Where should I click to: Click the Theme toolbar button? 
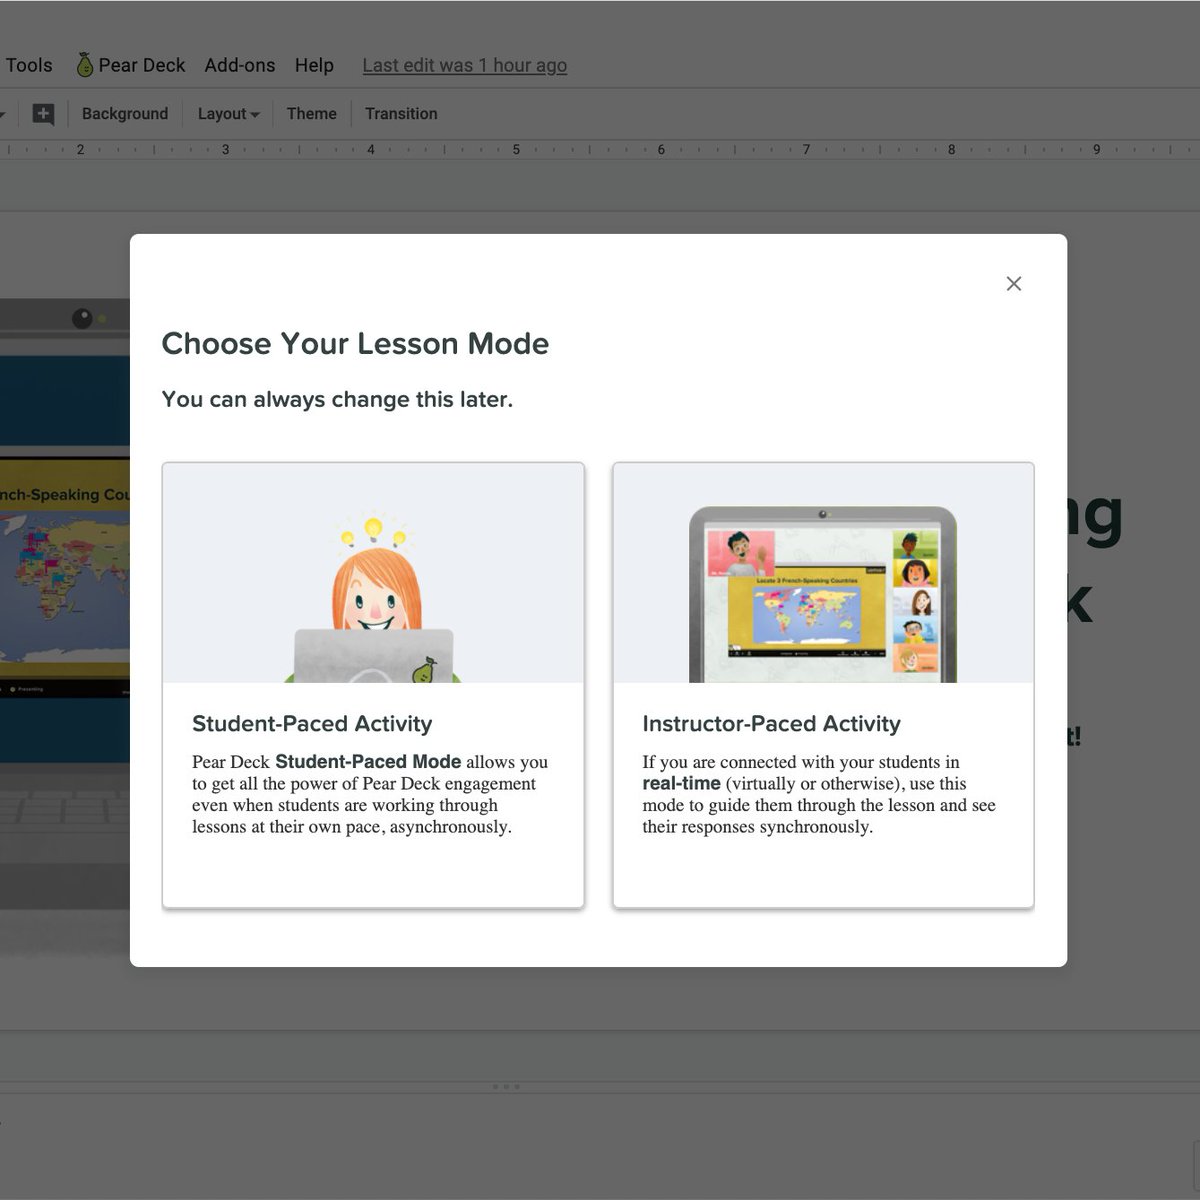[311, 114]
